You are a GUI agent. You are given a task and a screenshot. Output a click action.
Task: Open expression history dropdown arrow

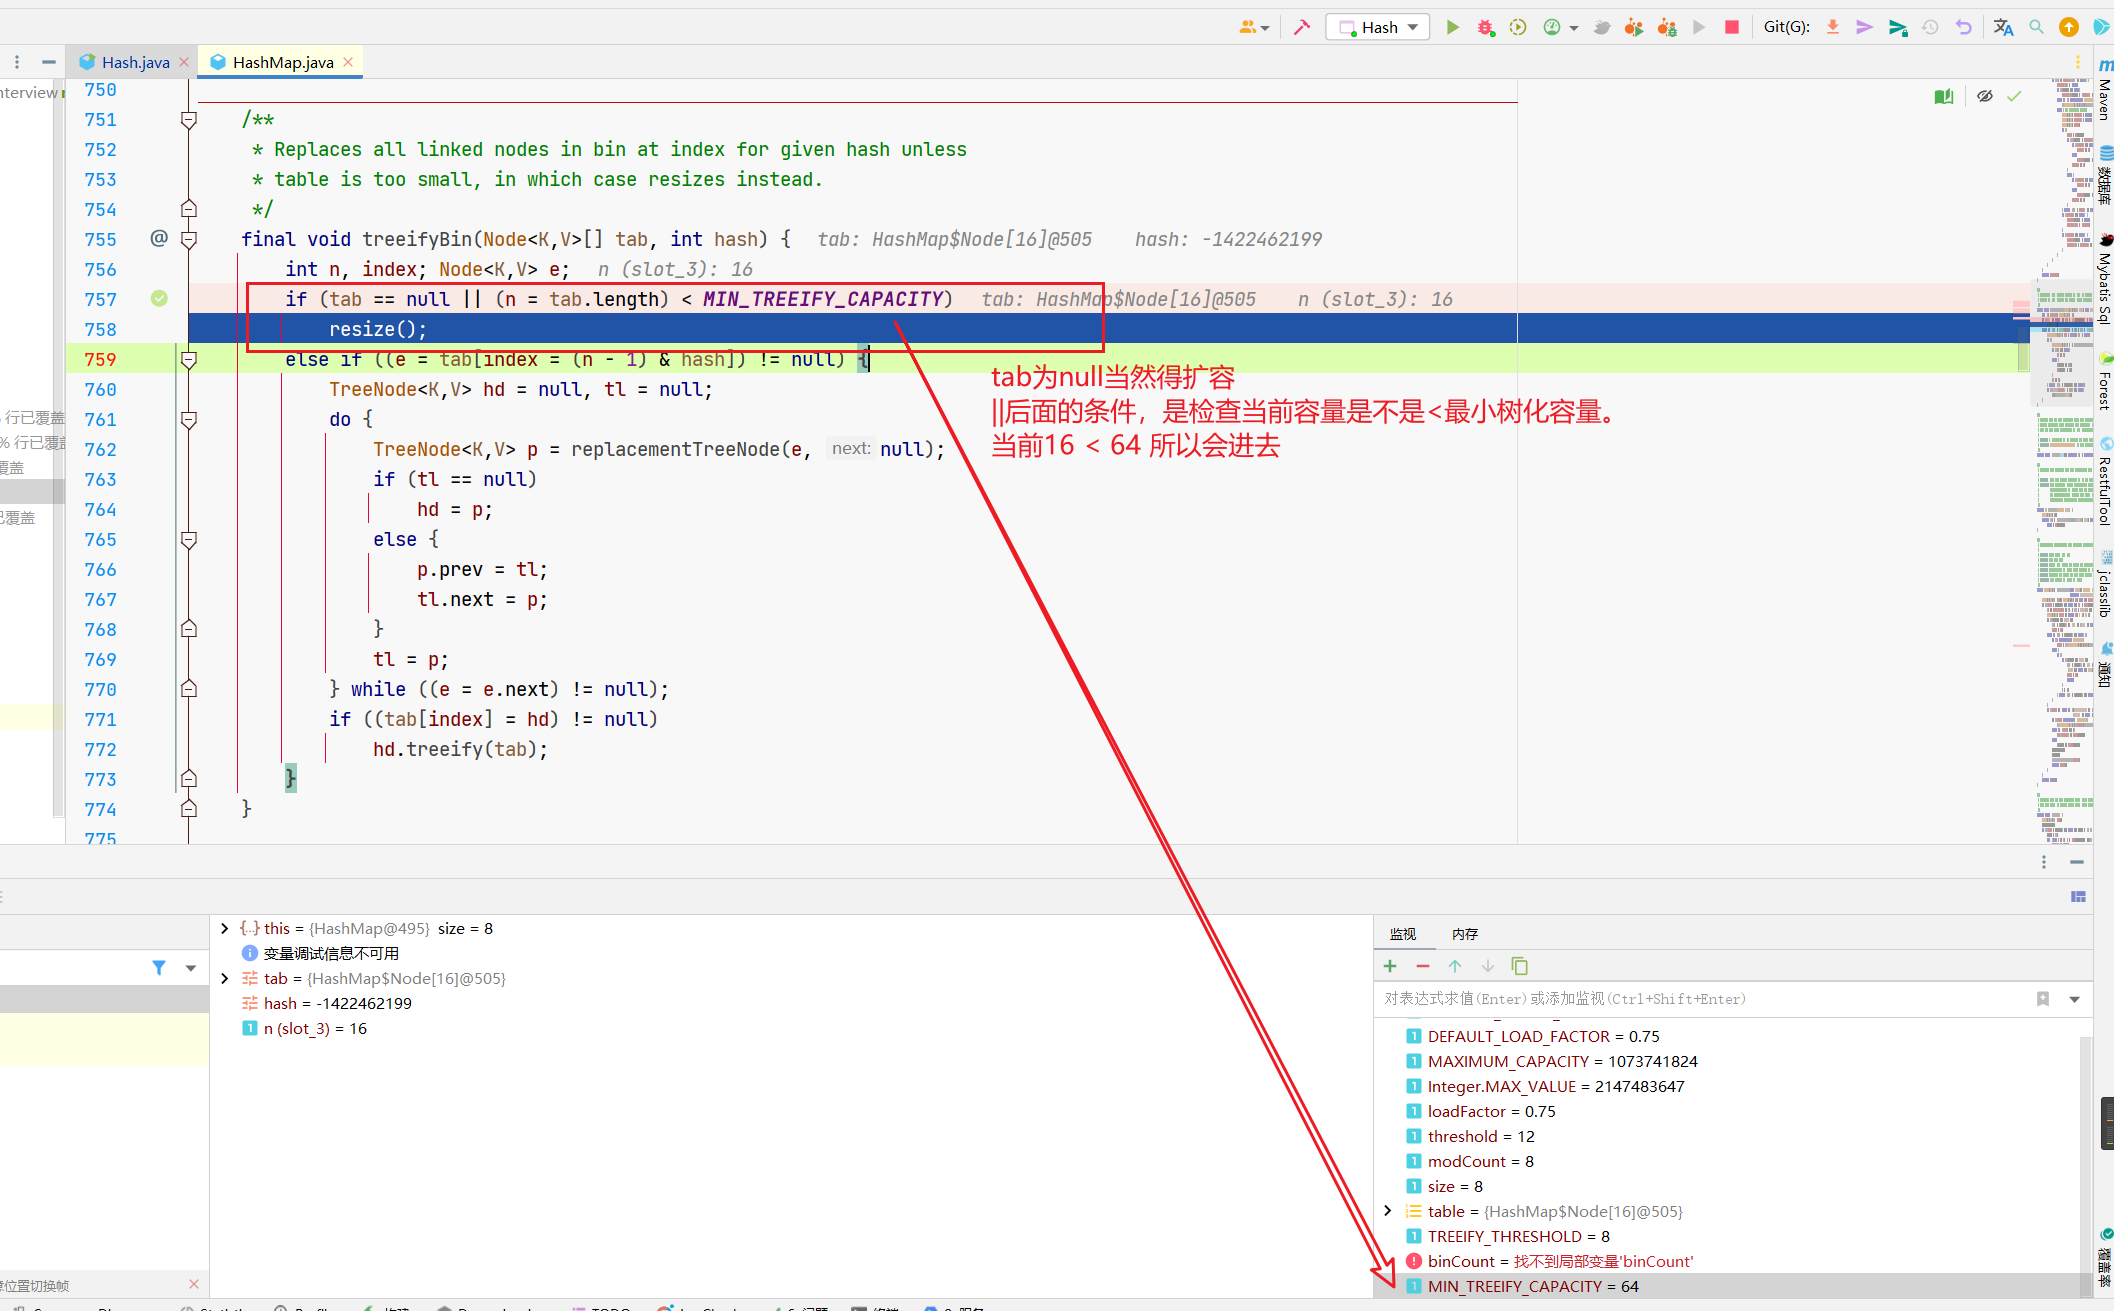click(2075, 999)
